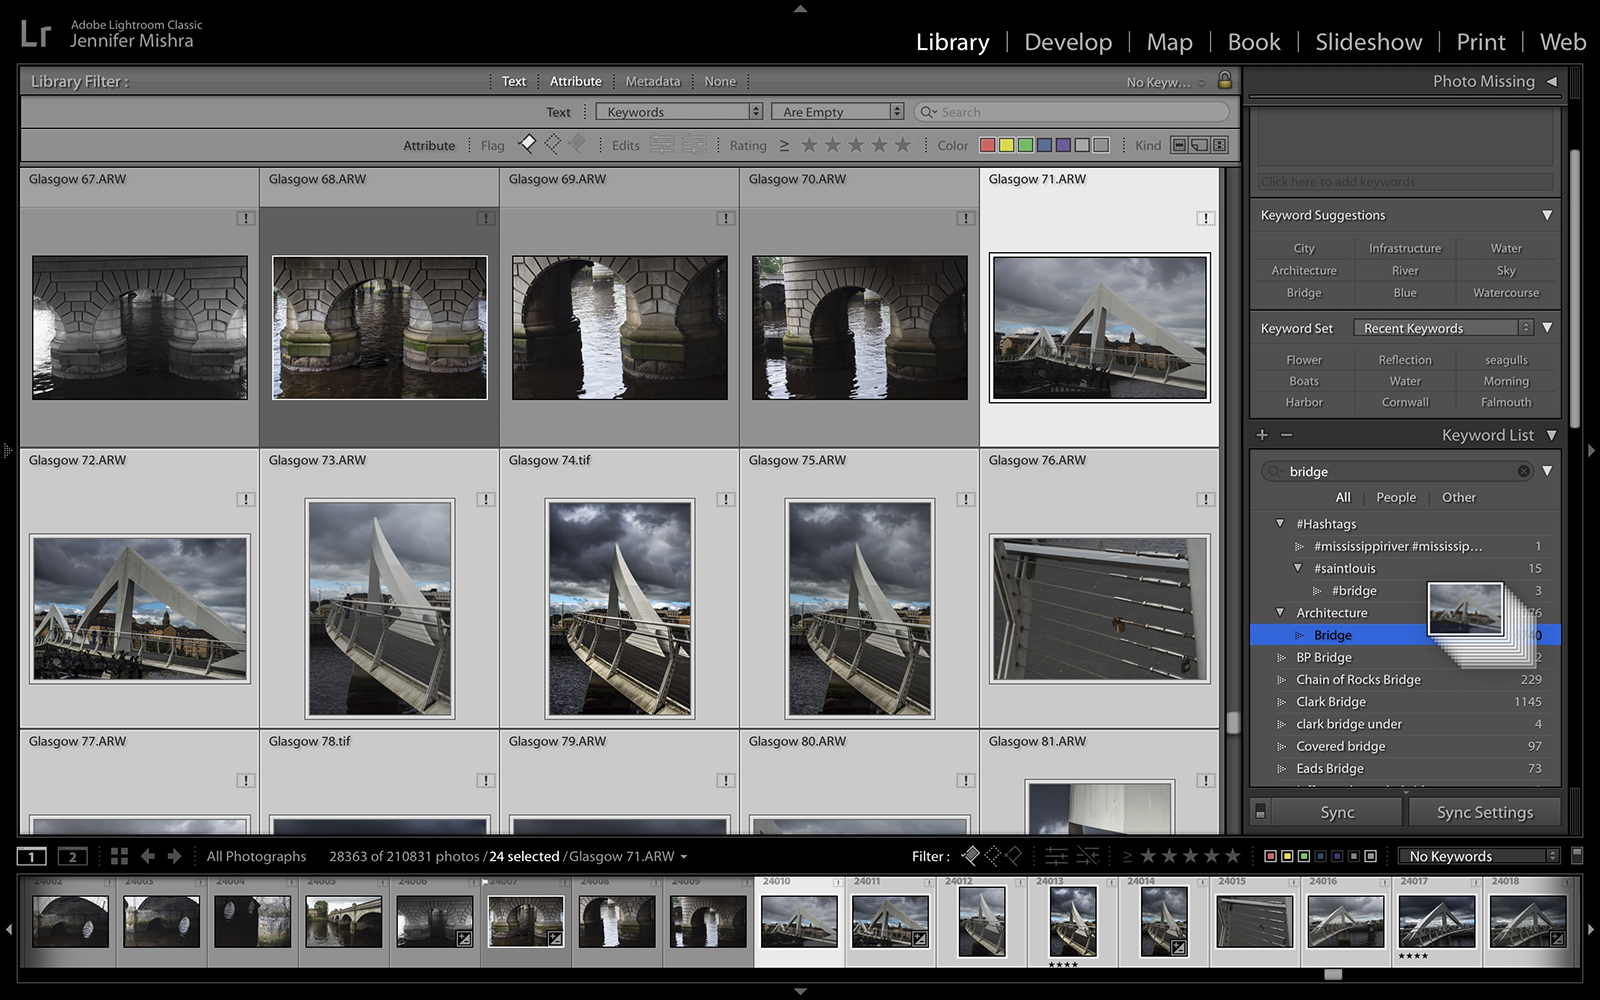Toggle the secondary window button labeled 2
Viewport: 1600px width, 1000px height.
[x=71, y=856]
